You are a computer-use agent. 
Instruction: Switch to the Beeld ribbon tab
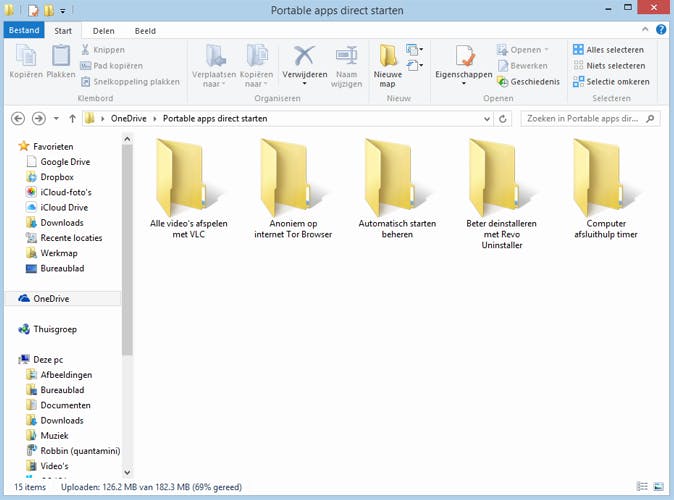coord(145,31)
